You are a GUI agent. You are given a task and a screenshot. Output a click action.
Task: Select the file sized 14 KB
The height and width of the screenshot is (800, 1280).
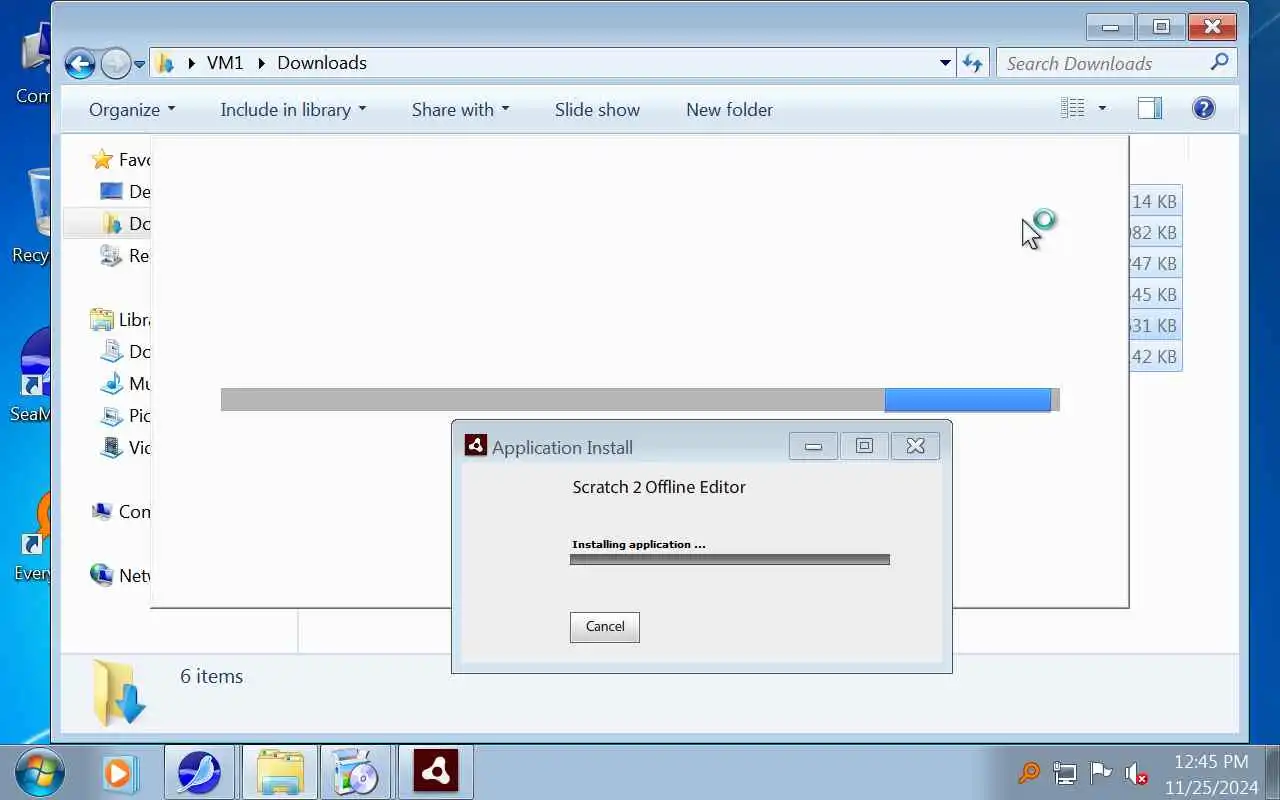[x=1155, y=201]
